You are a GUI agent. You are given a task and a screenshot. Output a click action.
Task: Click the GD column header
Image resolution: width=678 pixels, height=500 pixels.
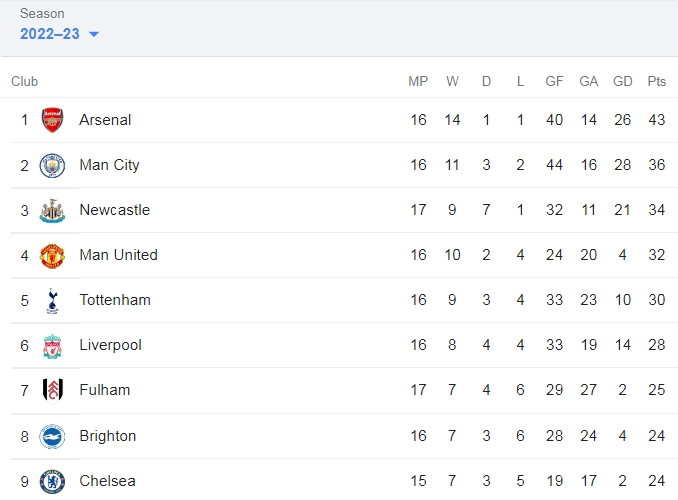click(x=623, y=81)
